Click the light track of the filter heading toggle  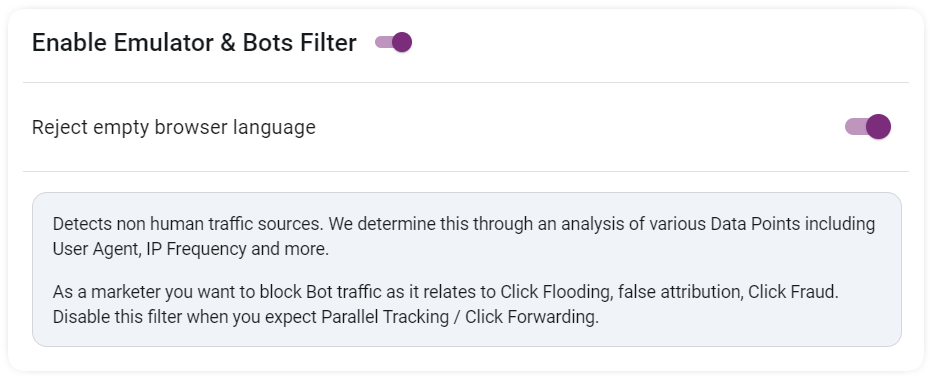pos(383,42)
